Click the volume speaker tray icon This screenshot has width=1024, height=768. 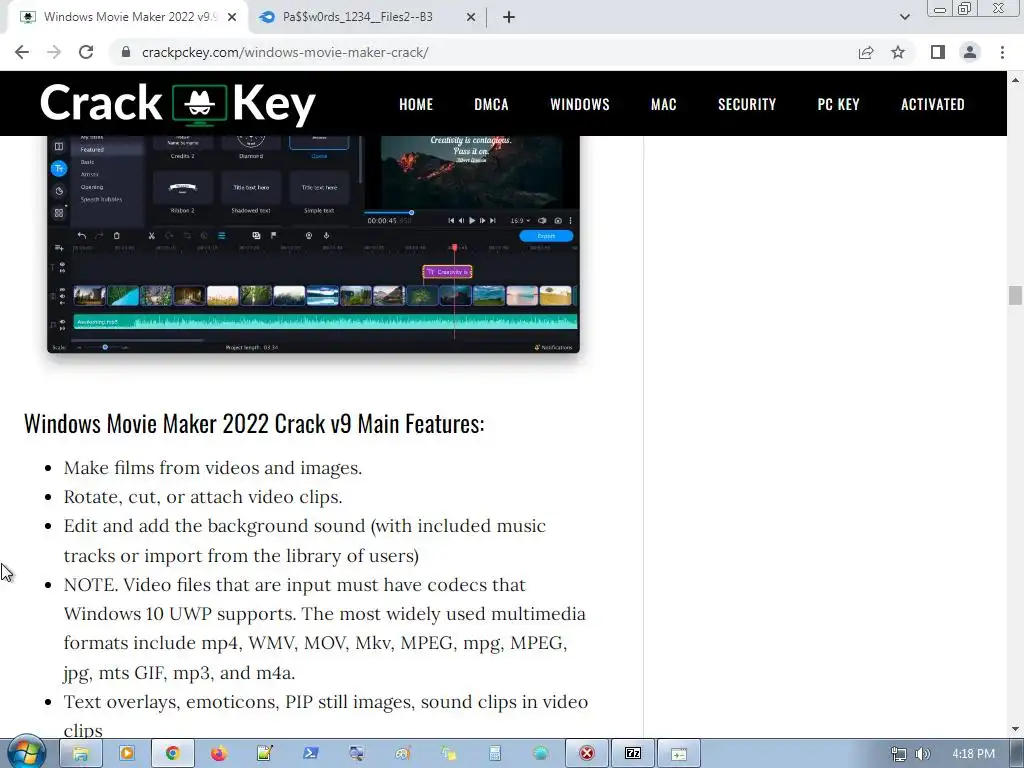922,754
